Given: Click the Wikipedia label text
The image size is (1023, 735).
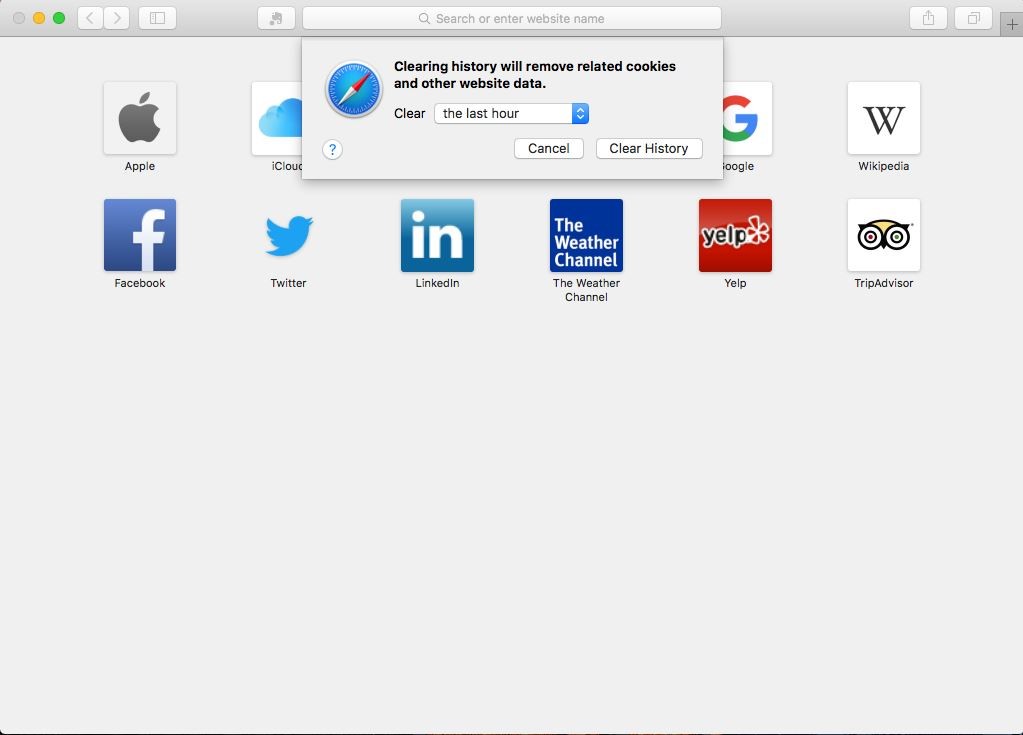Looking at the screenshot, I should (x=883, y=166).
